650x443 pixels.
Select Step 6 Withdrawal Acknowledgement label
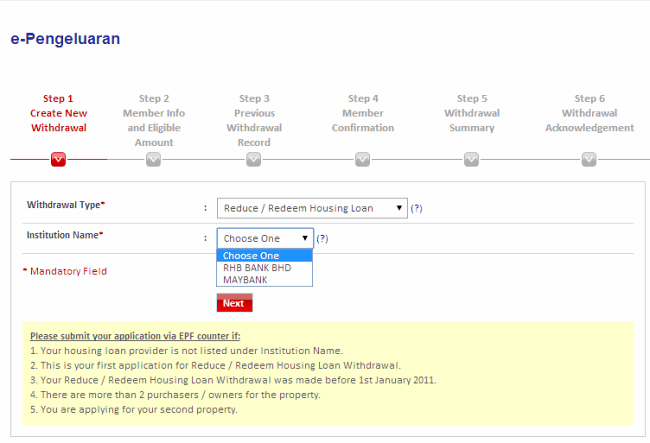(589, 113)
